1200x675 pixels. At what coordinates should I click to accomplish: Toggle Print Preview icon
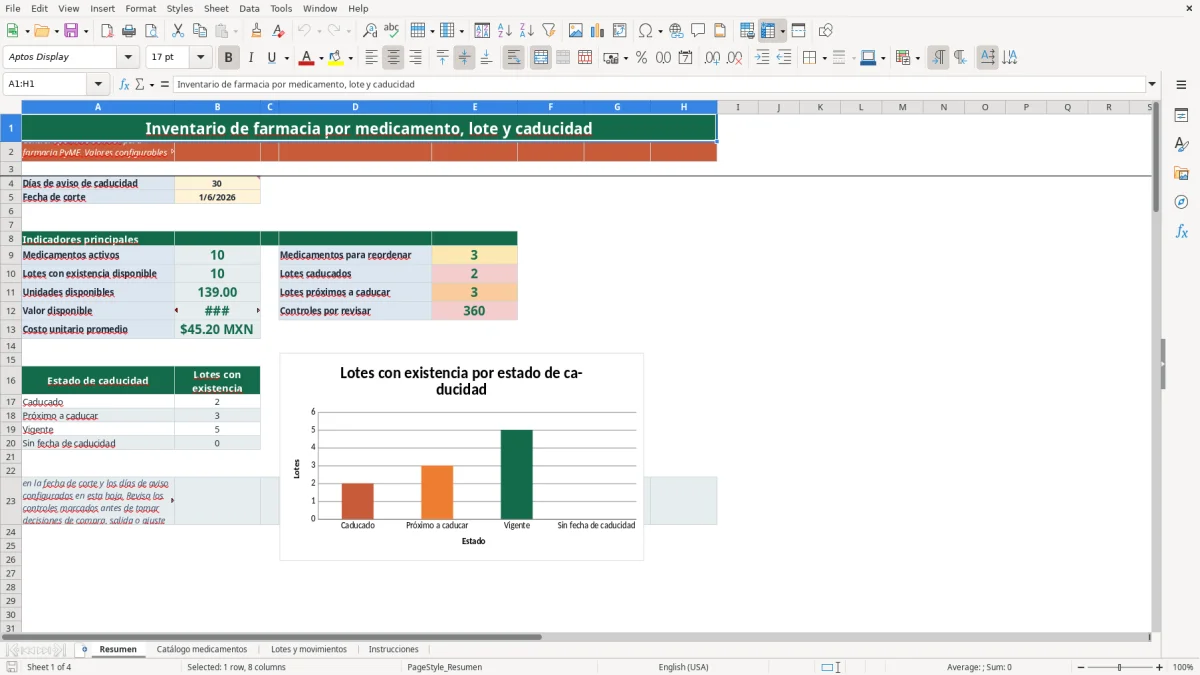(151, 31)
